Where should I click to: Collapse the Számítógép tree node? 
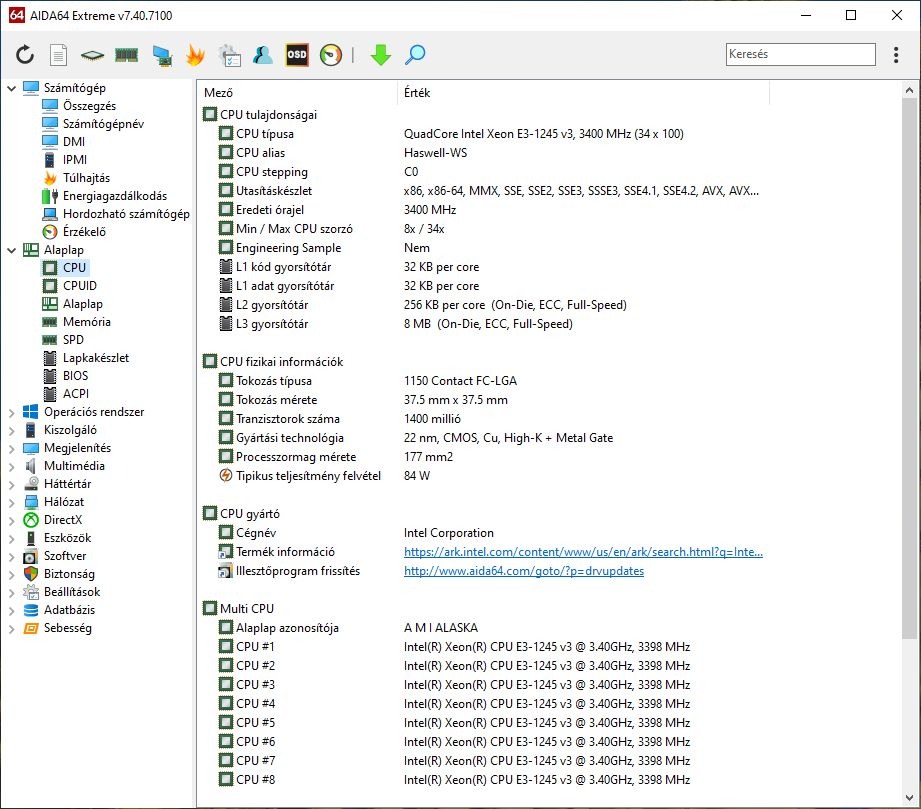12,88
